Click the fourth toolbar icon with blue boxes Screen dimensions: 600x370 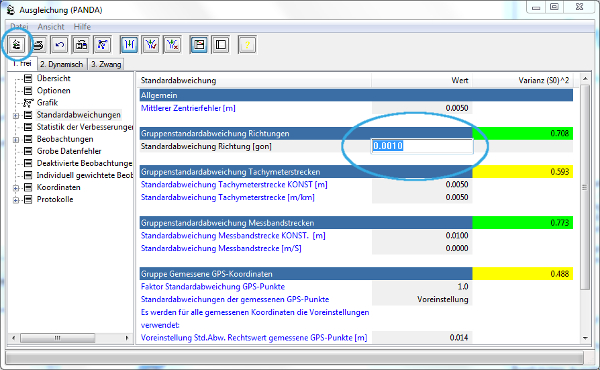(x=81, y=45)
